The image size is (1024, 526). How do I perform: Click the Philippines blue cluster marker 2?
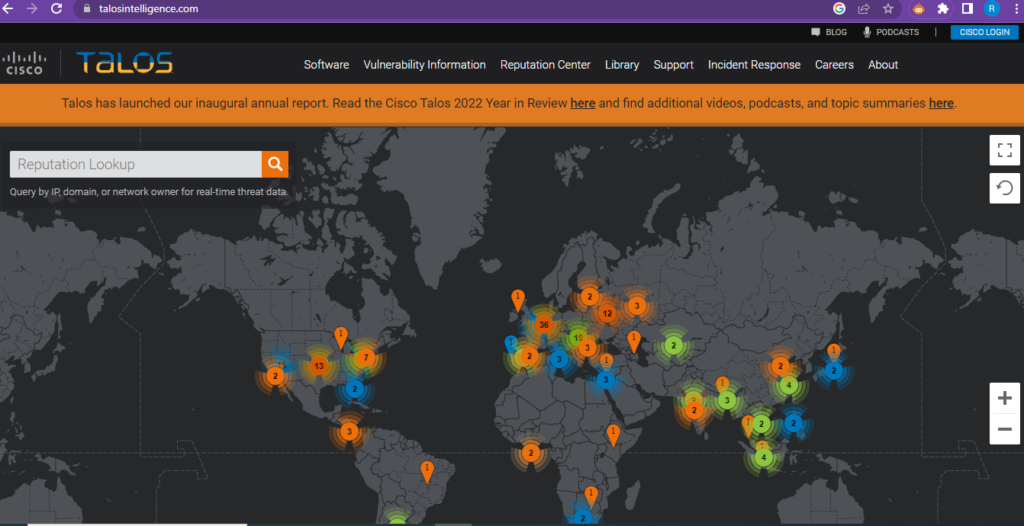click(793, 423)
